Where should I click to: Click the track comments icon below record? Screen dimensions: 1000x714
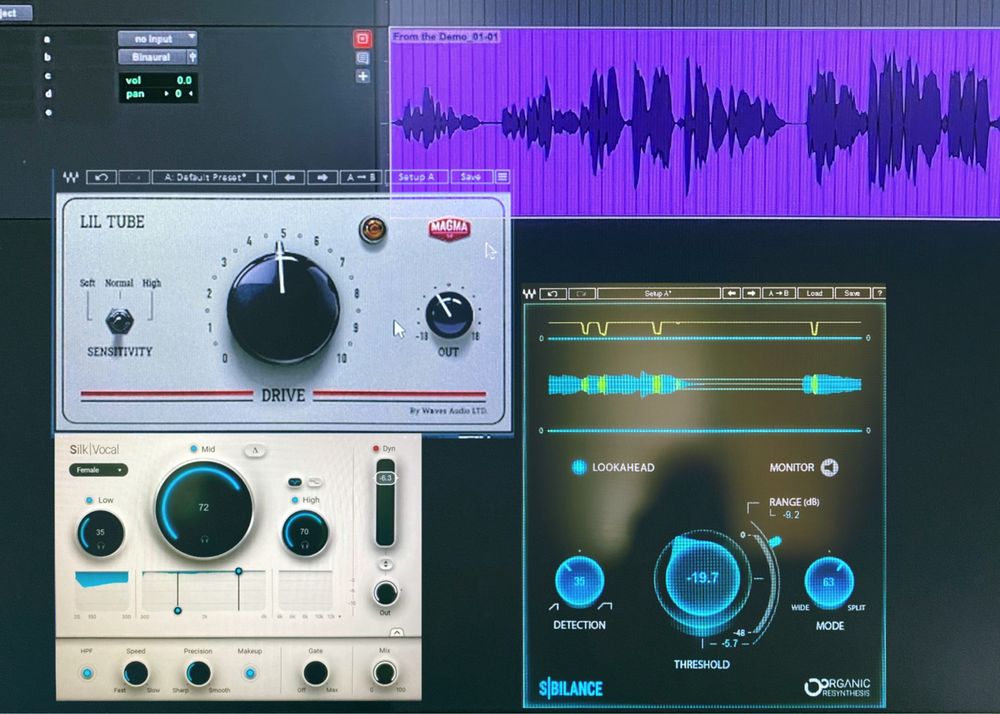pyautogui.click(x=362, y=58)
